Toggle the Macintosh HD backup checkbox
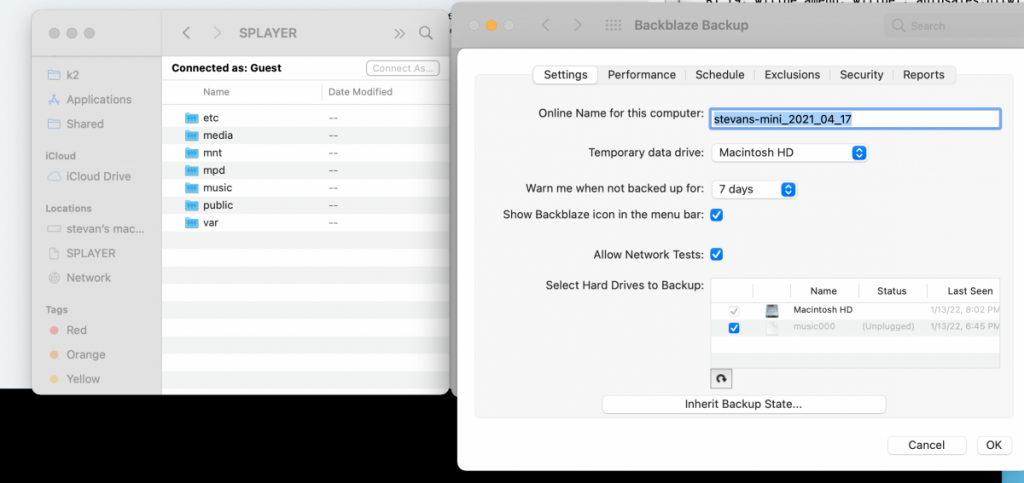This screenshot has height=483, width=1024. (734, 311)
